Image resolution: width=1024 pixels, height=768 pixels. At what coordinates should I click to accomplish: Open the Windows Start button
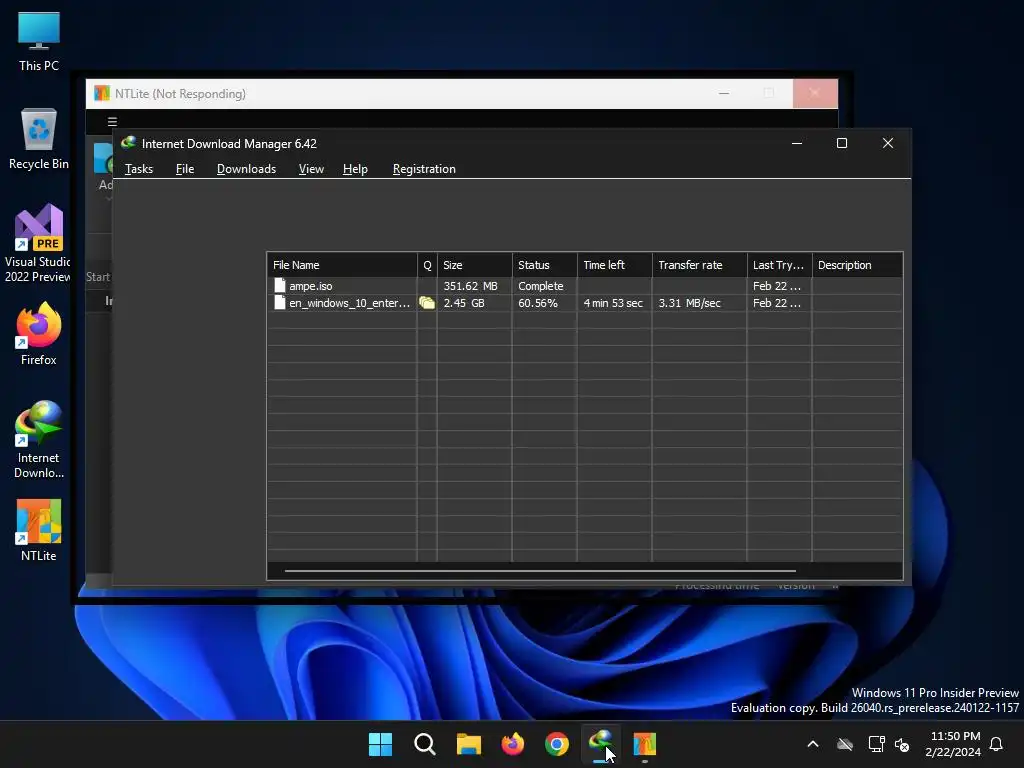click(380, 744)
